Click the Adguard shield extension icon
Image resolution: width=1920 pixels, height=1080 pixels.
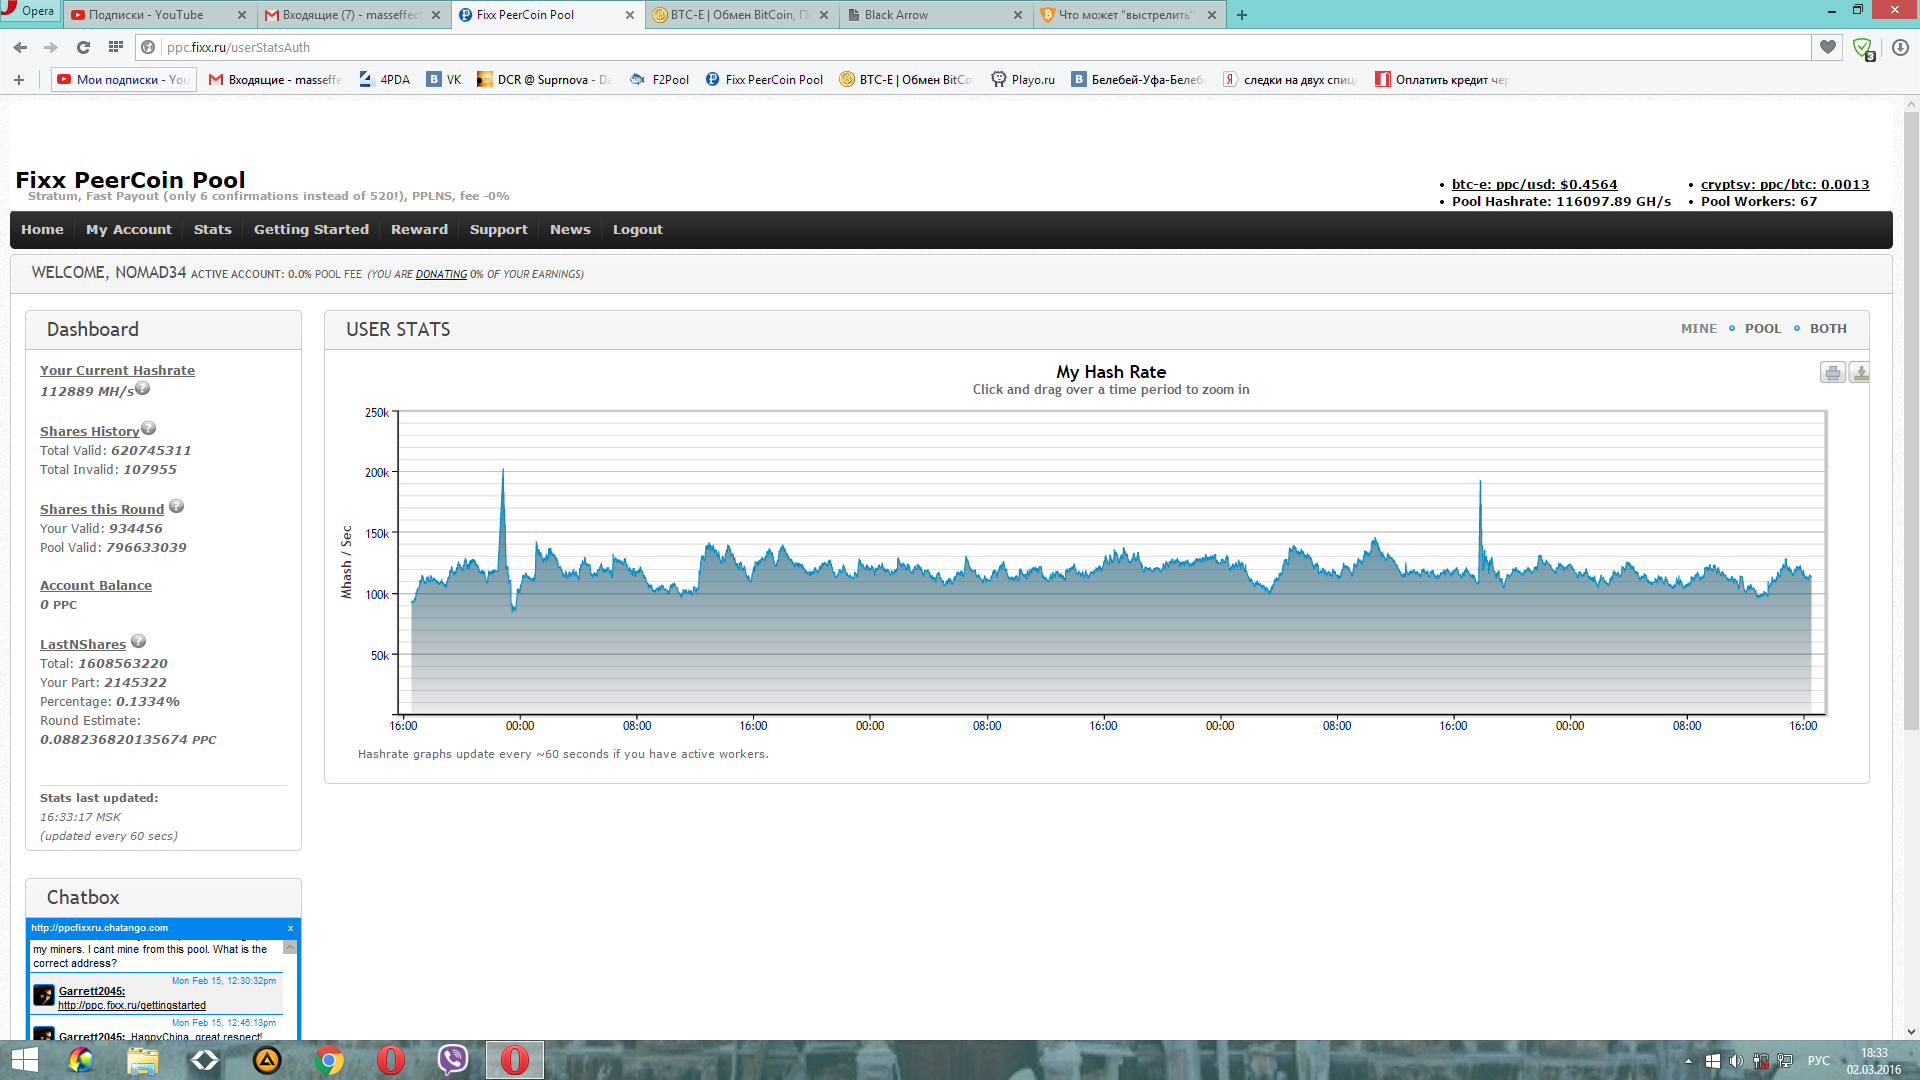pos(1862,47)
